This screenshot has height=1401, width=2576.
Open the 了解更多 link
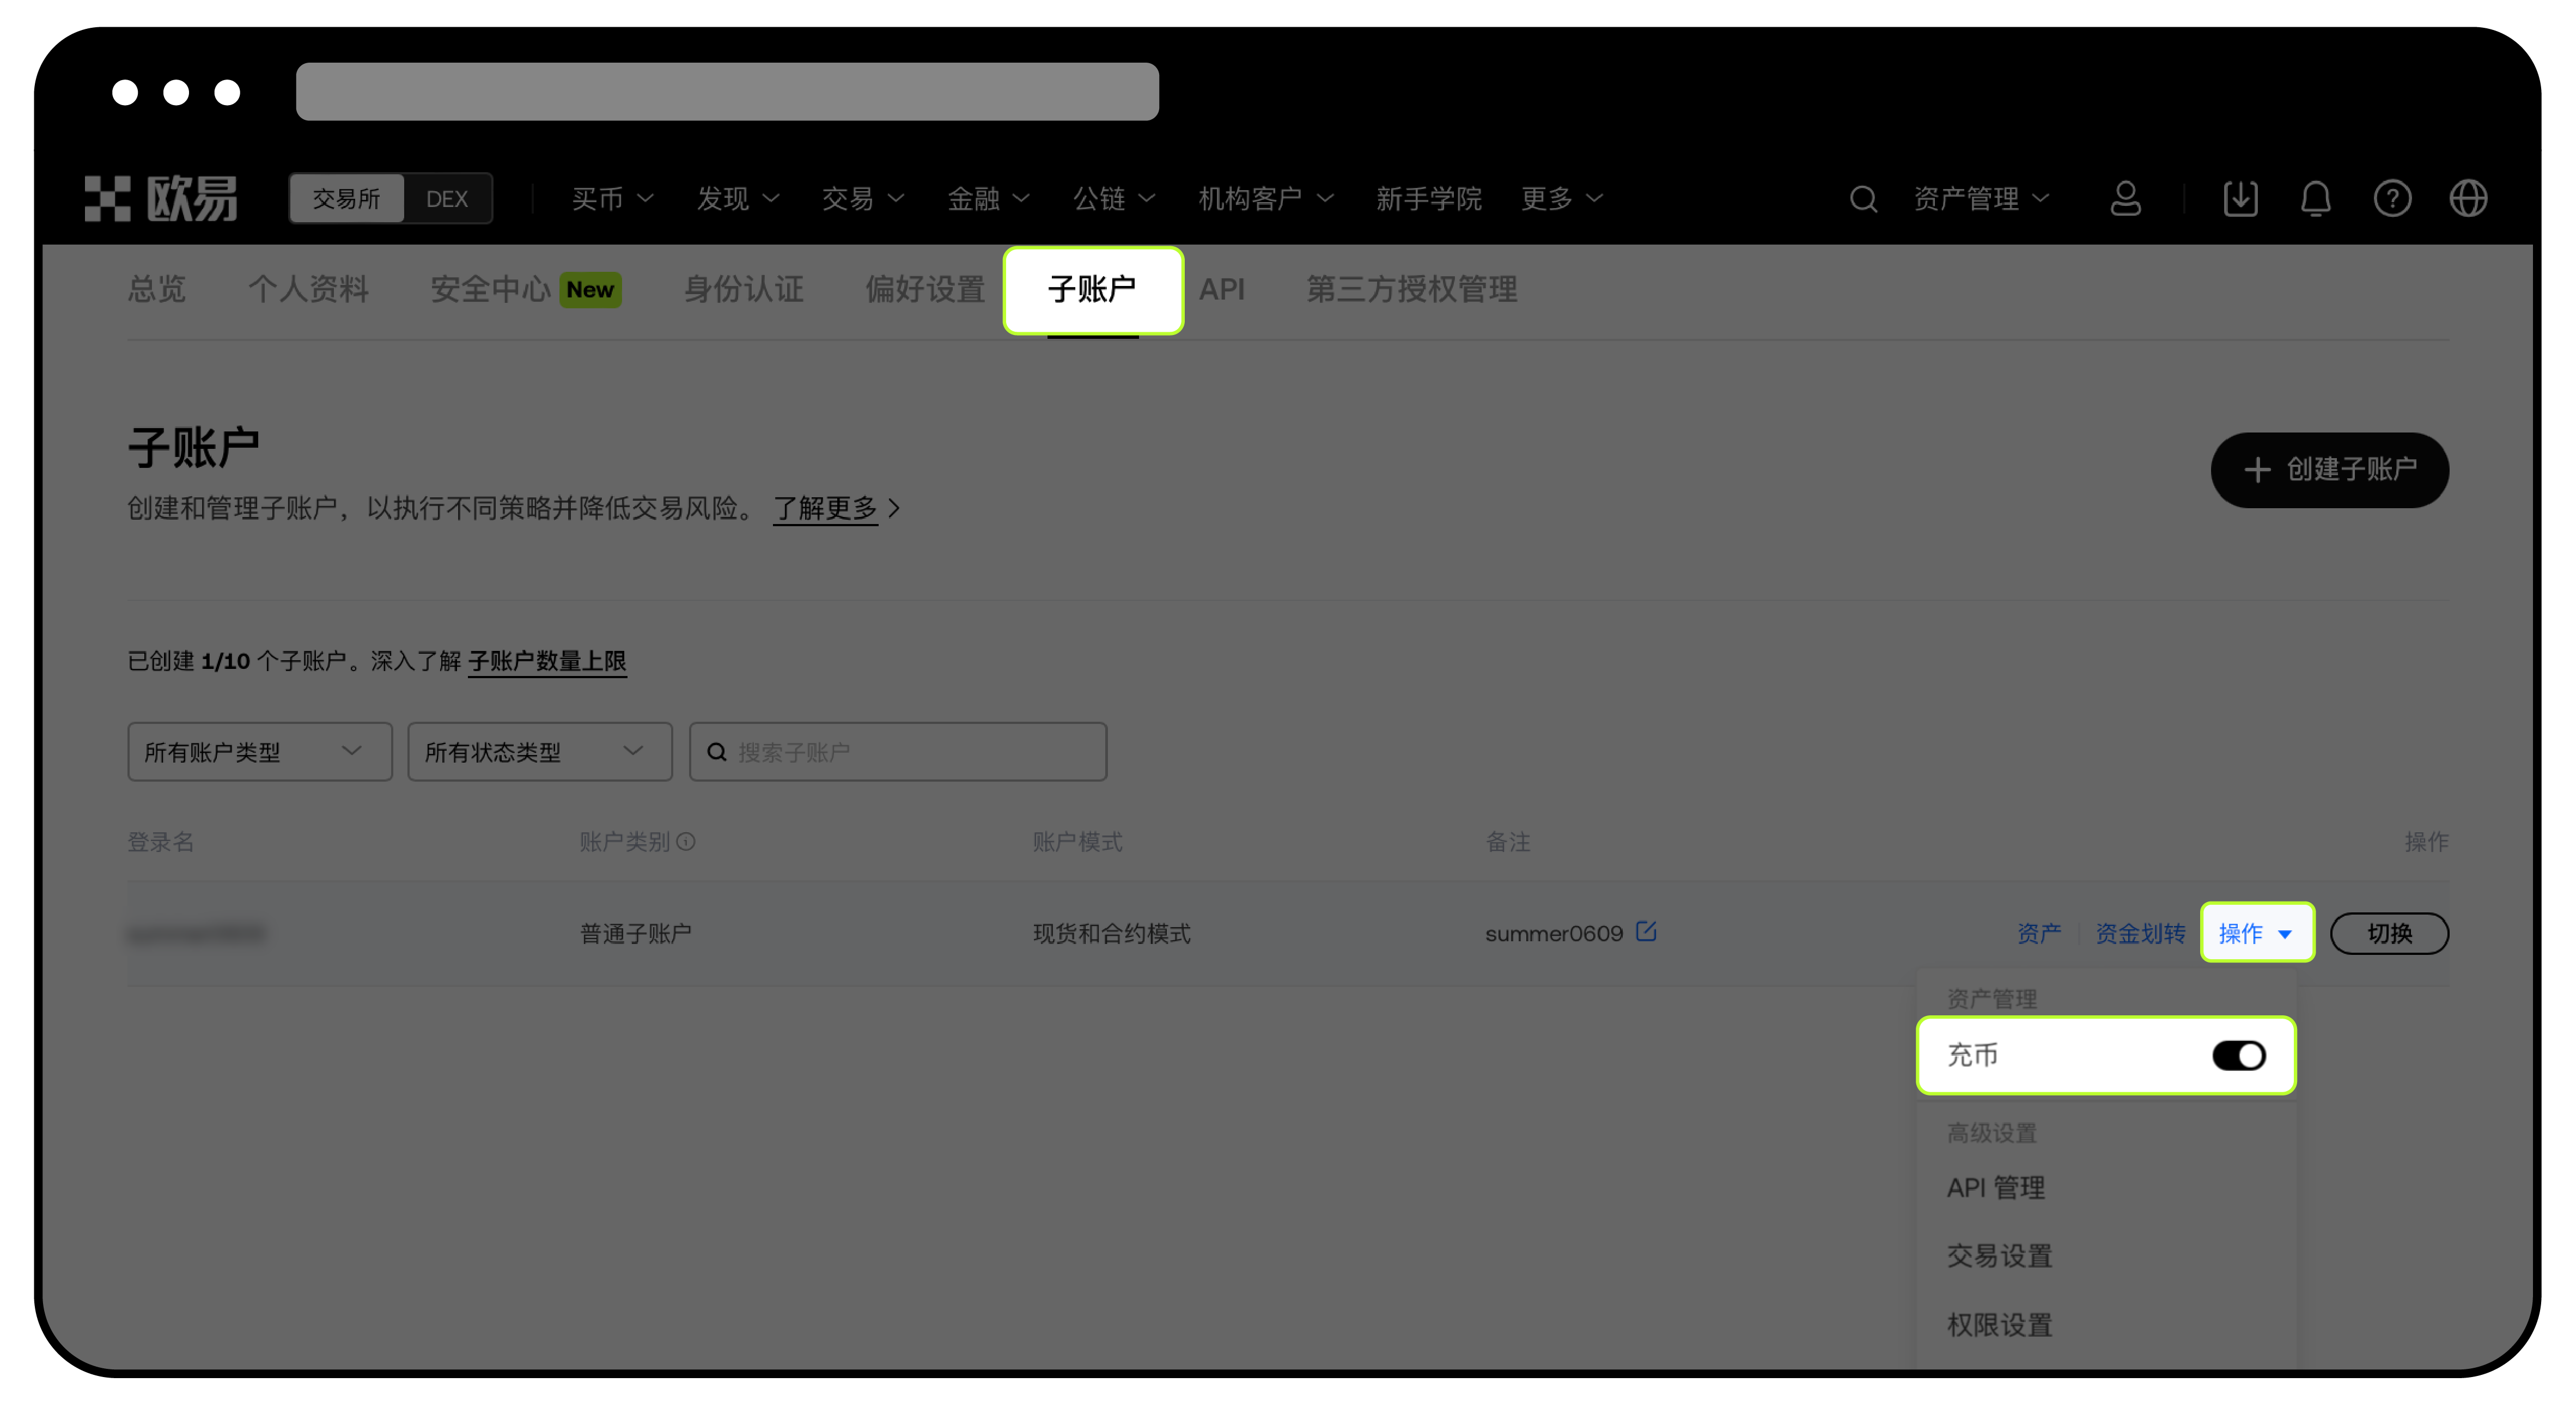pyautogui.click(x=825, y=508)
